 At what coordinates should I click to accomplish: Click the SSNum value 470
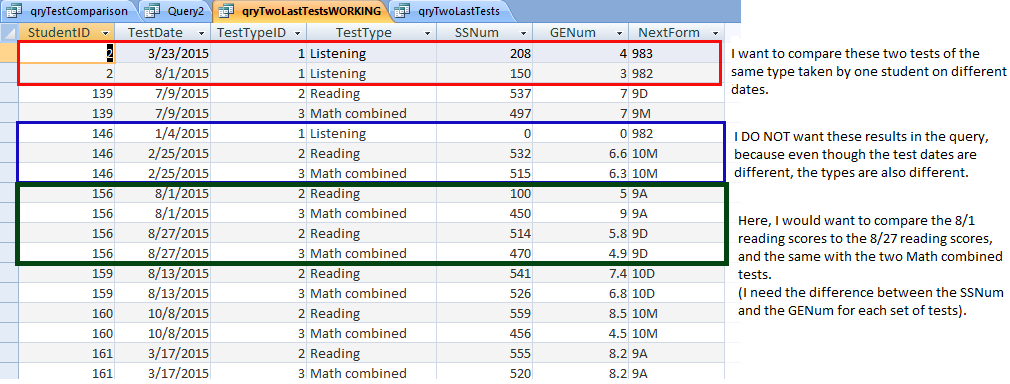pos(485,253)
